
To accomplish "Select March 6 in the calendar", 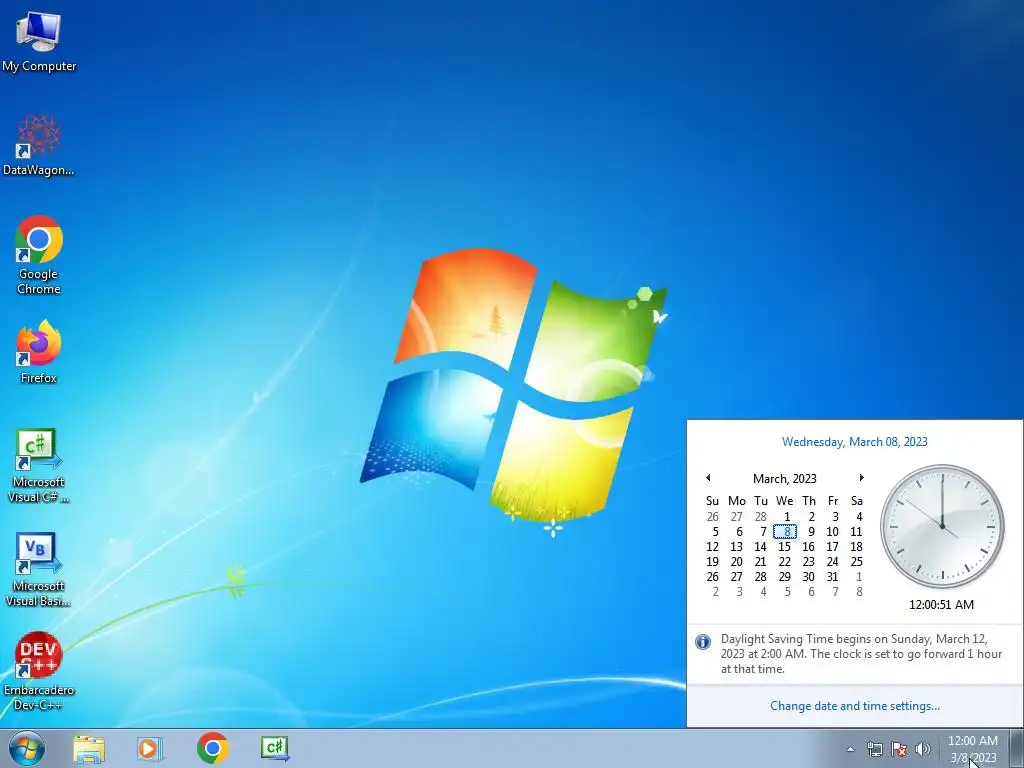I will click(737, 532).
